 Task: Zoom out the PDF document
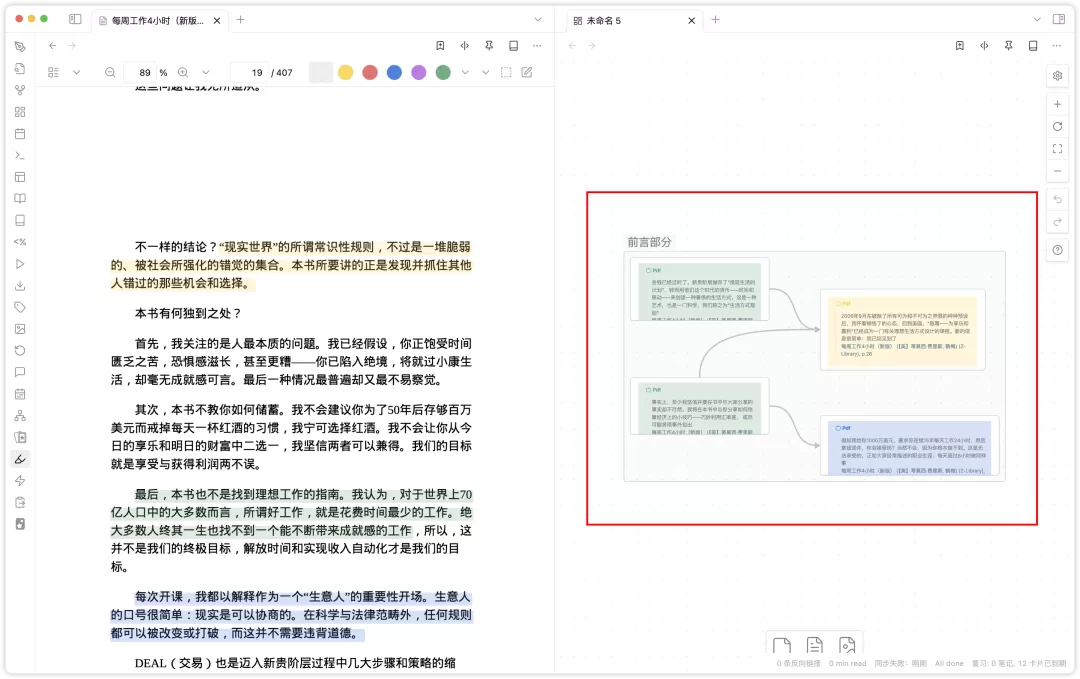coord(110,72)
